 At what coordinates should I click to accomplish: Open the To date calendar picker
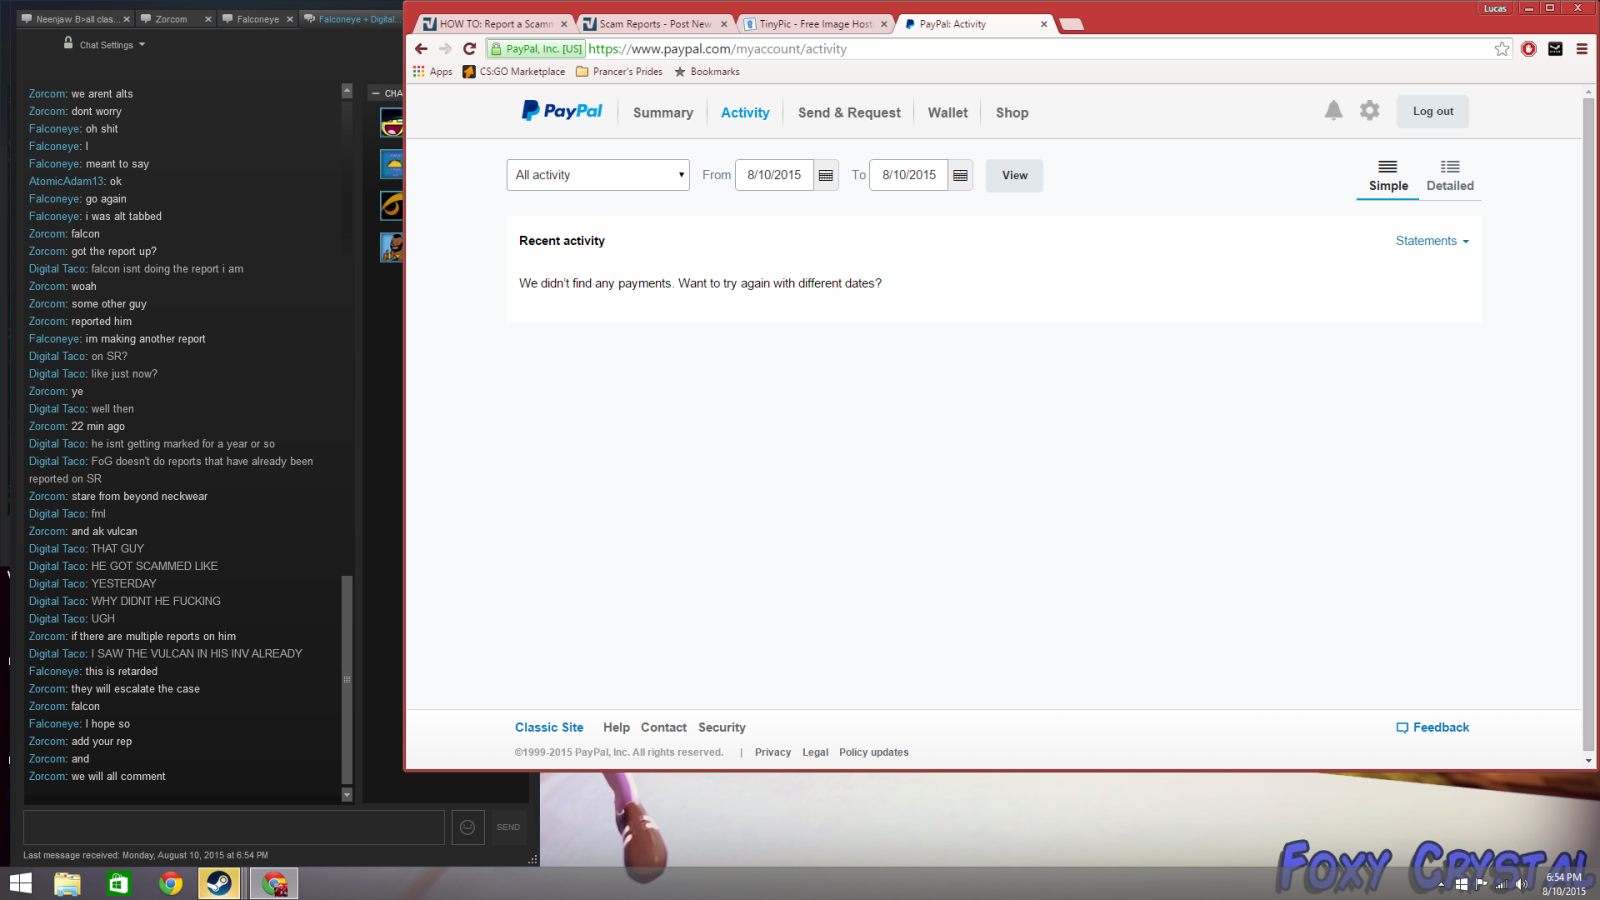(960, 175)
